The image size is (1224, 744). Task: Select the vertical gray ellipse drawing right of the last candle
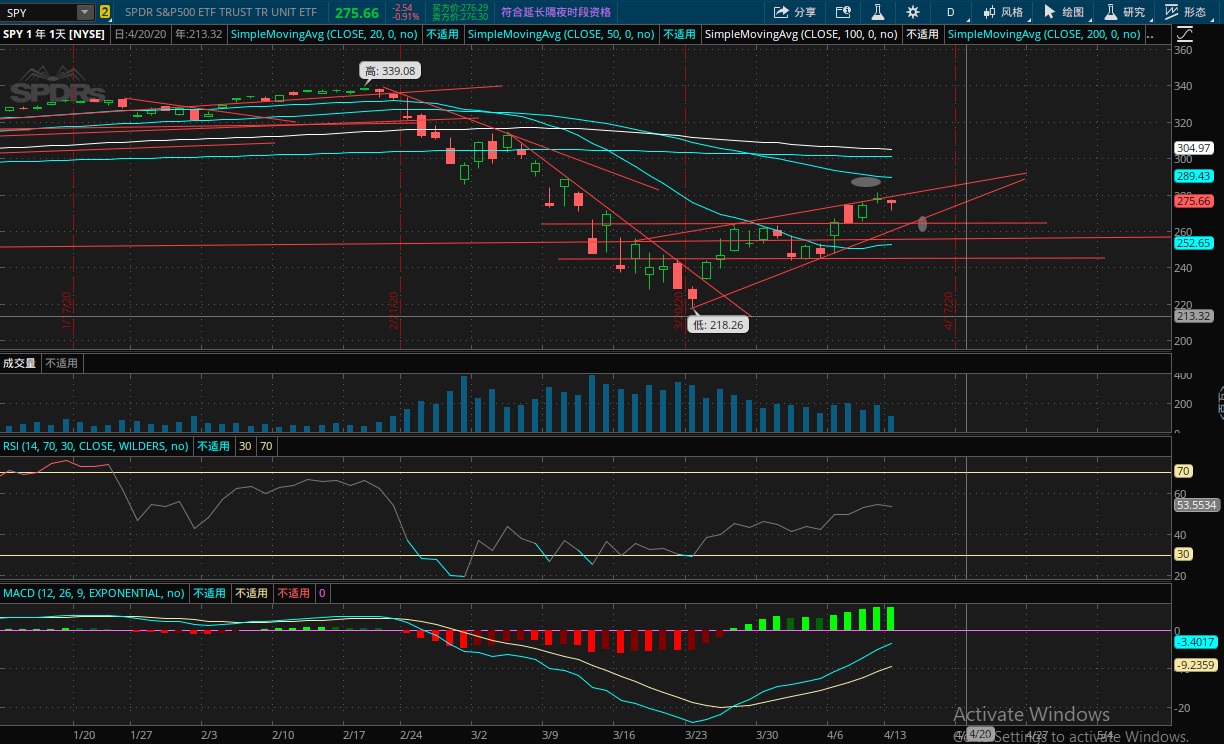pyautogui.click(x=922, y=224)
